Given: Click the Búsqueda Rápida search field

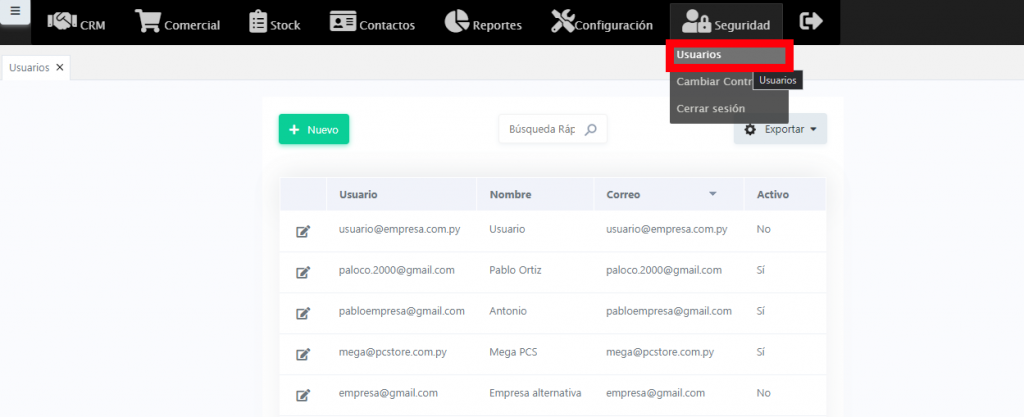Looking at the screenshot, I should [x=542, y=129].
